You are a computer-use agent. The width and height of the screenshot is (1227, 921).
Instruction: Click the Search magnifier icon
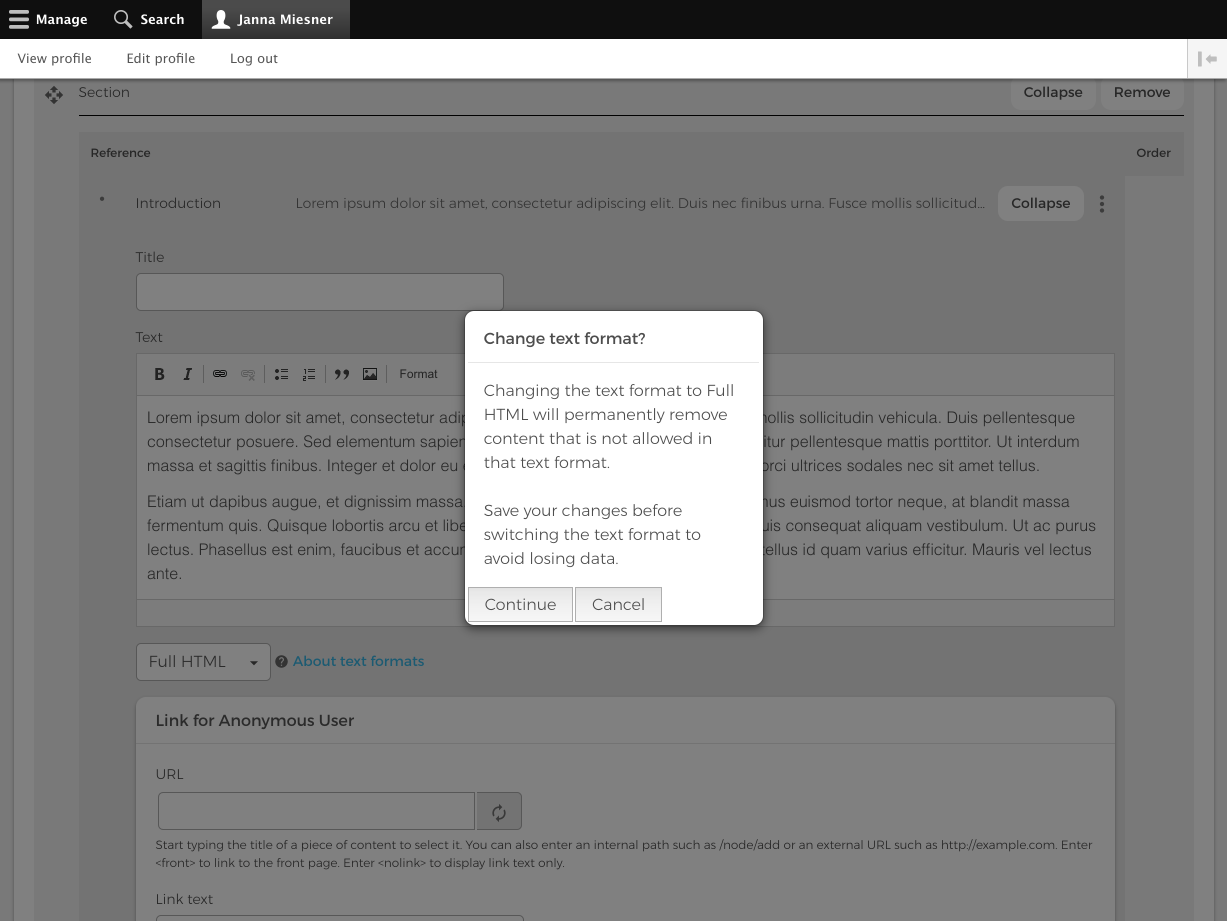(x=123, y=19)
